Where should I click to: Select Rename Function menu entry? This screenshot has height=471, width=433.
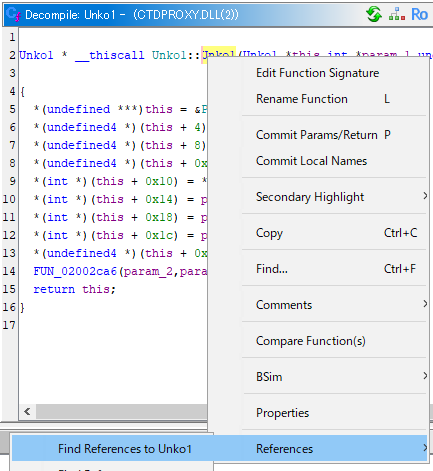pos(302,99)
